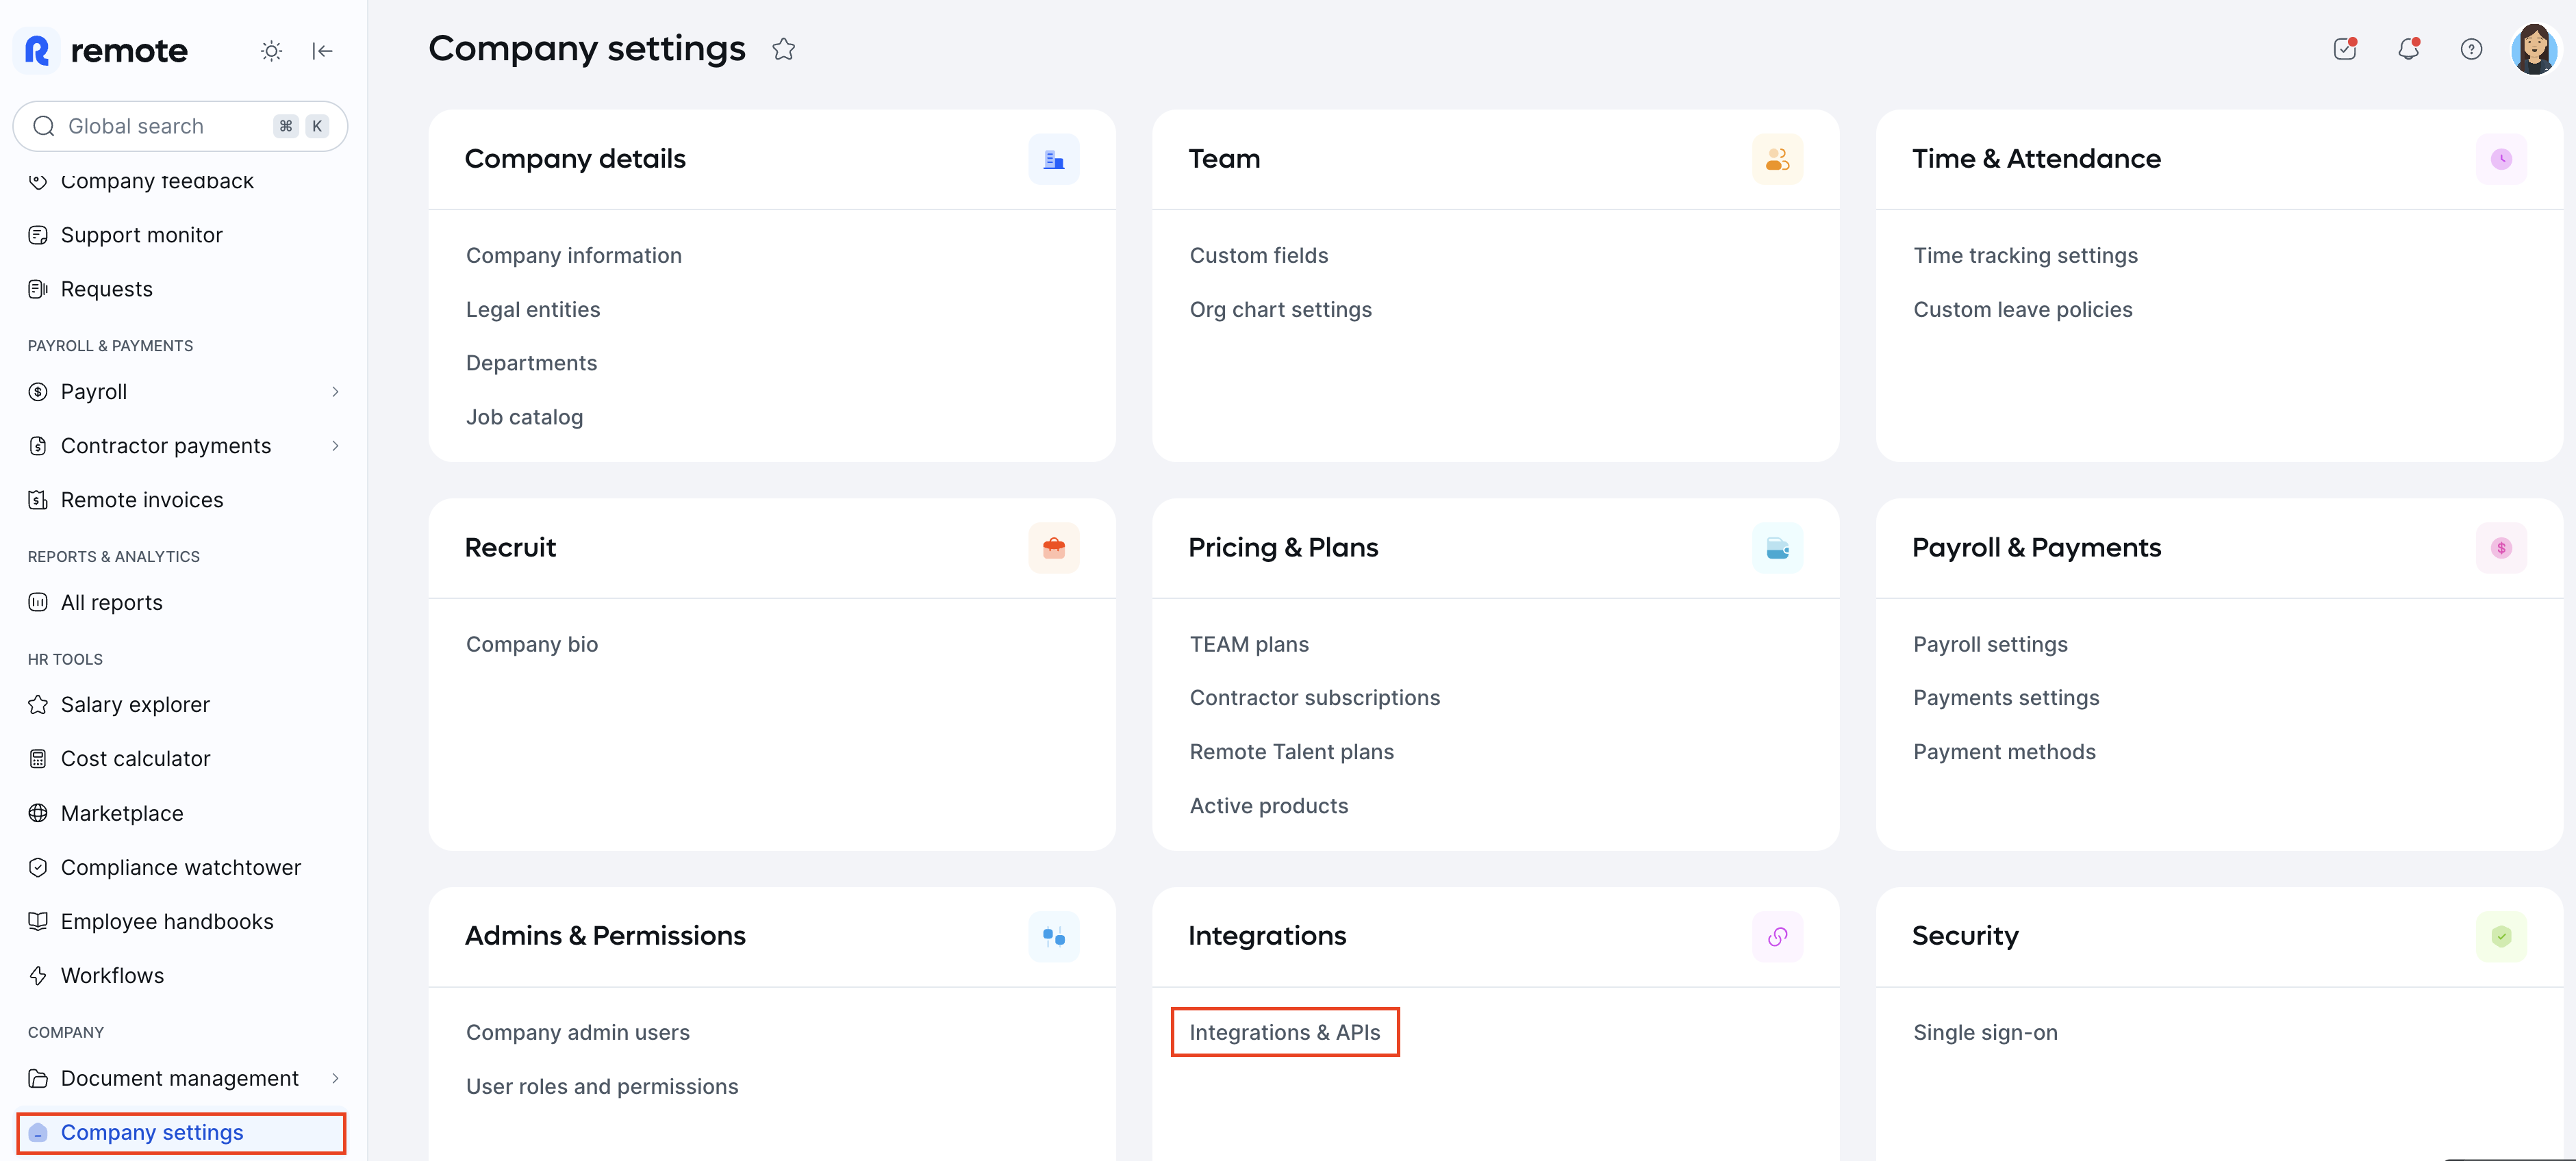This screenshot has width=2576, height=1161.
Task: Click the Contractor payments document icon
Action: coord(38,446)
